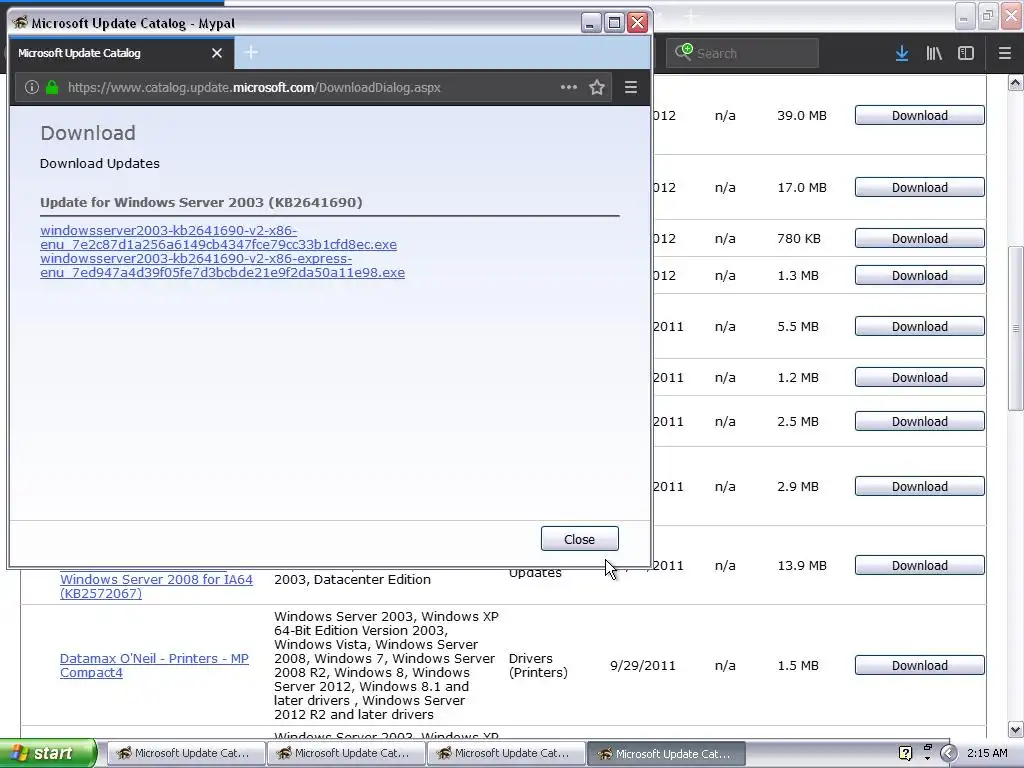Click the Drivers (Printers) classification cell
Viewport: 1024px width, 768px height.
click(x=538, y=665)
